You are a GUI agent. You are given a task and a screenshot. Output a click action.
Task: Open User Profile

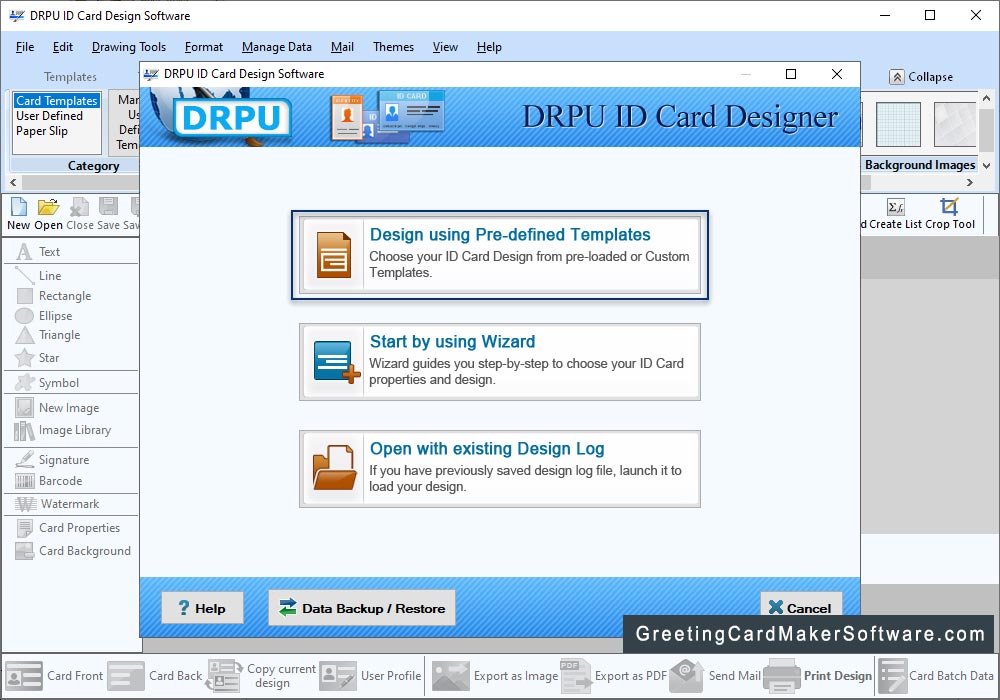(x=371, y=676)
